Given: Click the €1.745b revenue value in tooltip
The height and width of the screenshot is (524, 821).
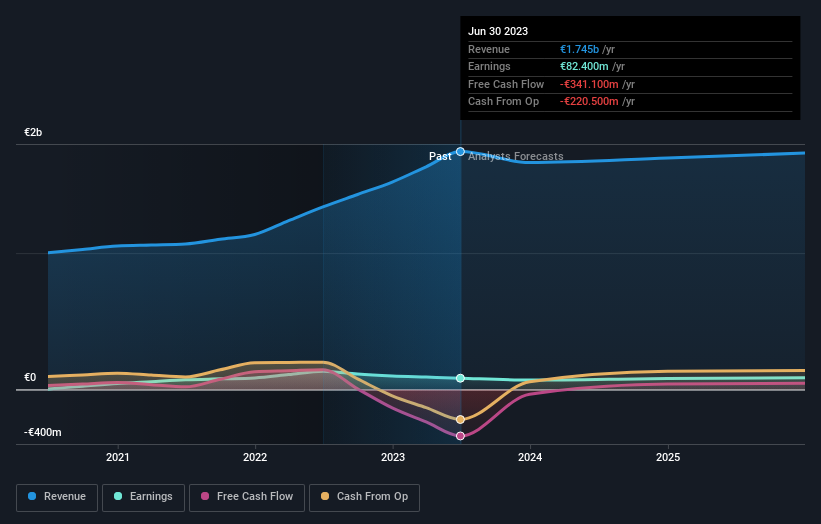Looking at the screenshot, I should pyautogui.click(x=579, y=49).
